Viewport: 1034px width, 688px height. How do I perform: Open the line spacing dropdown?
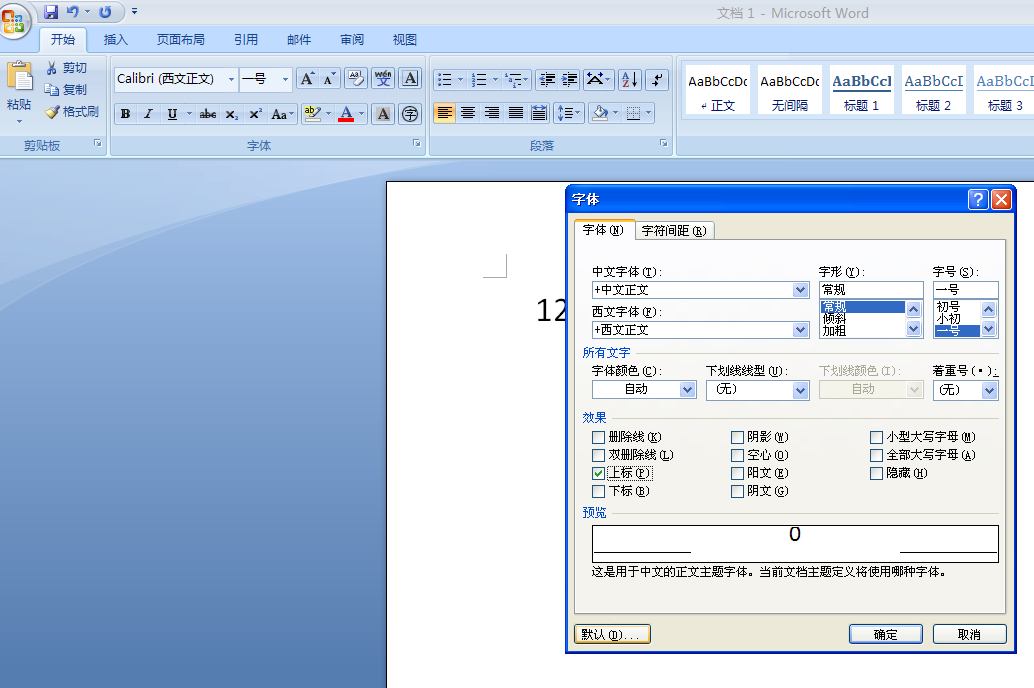tap(569, 113)
